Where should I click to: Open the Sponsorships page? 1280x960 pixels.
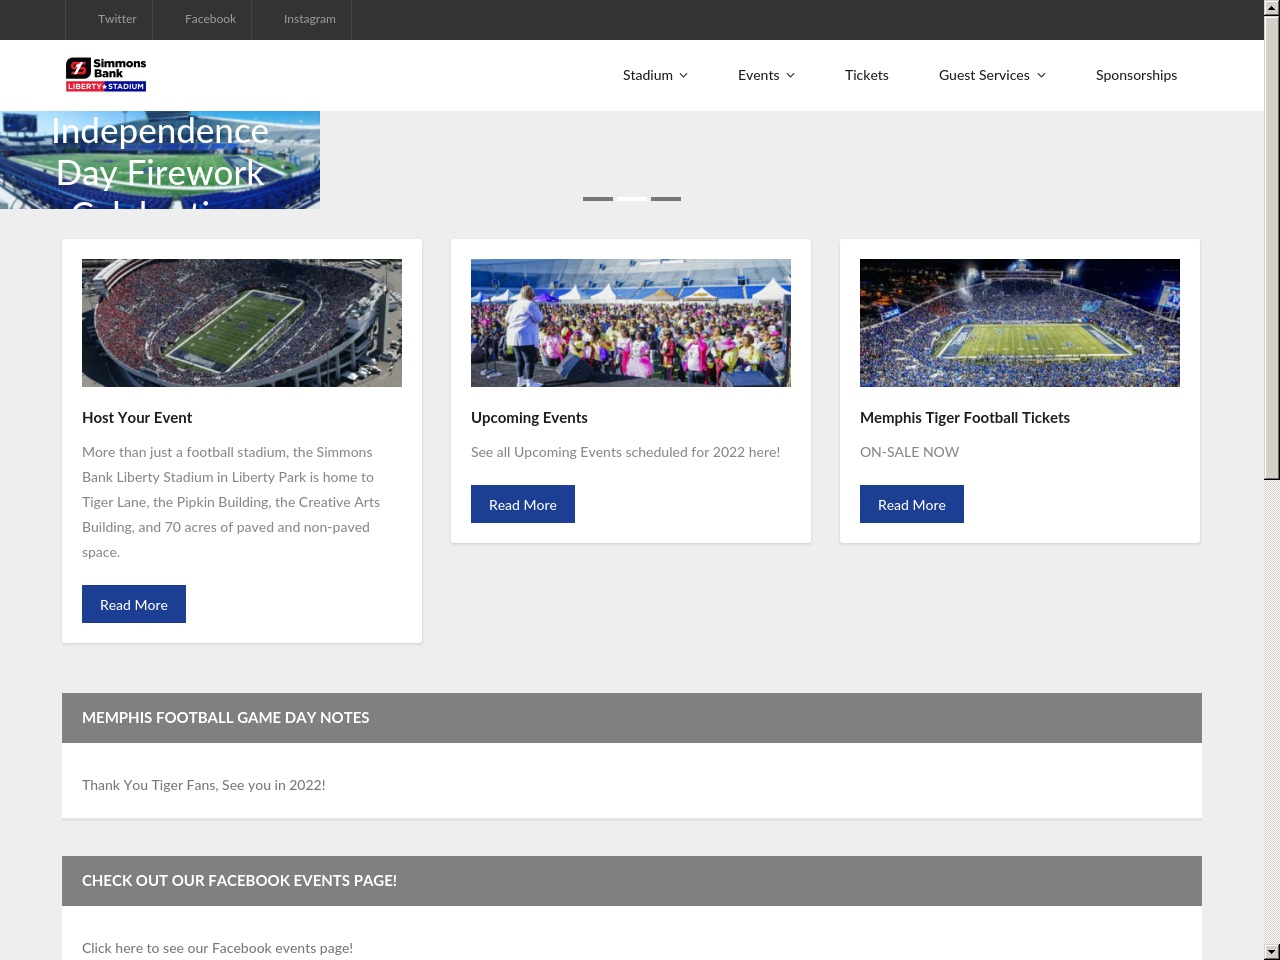click(x=1136, y=75)
